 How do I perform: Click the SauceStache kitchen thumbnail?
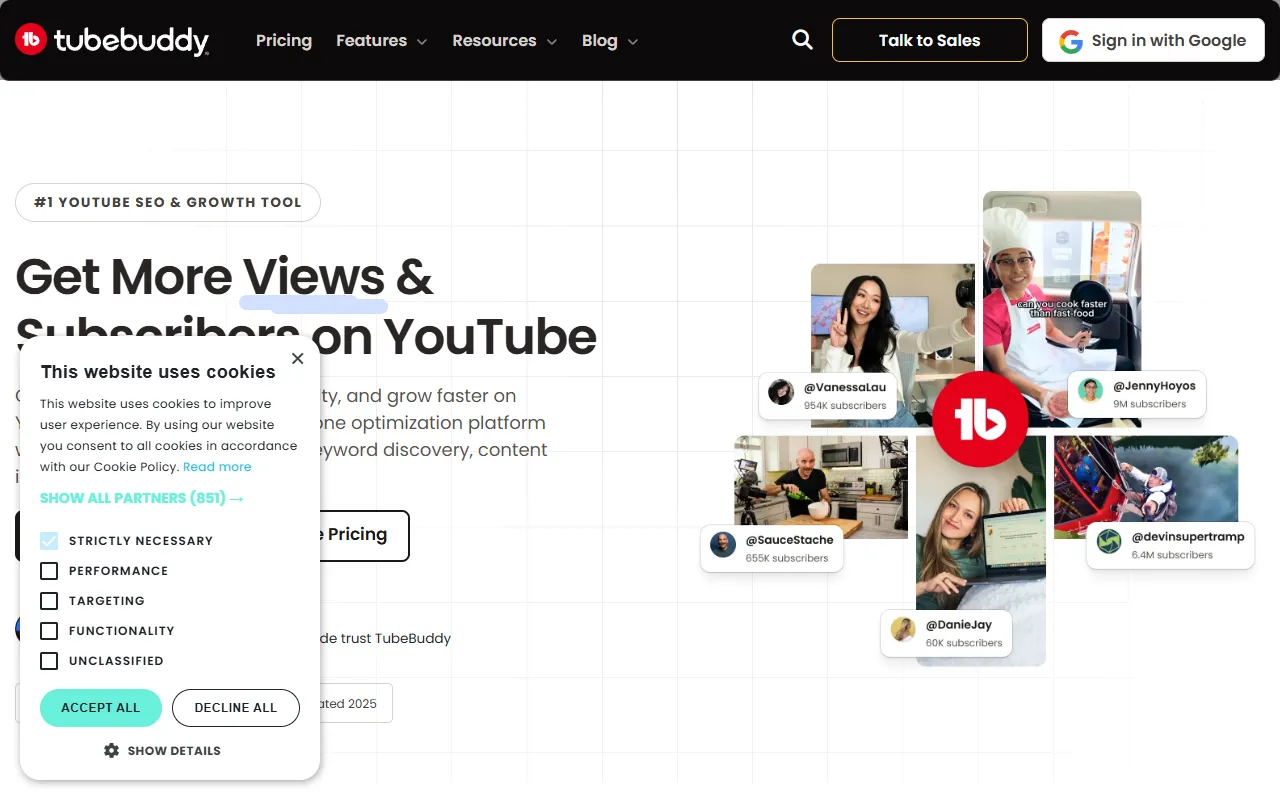[821, 487]
